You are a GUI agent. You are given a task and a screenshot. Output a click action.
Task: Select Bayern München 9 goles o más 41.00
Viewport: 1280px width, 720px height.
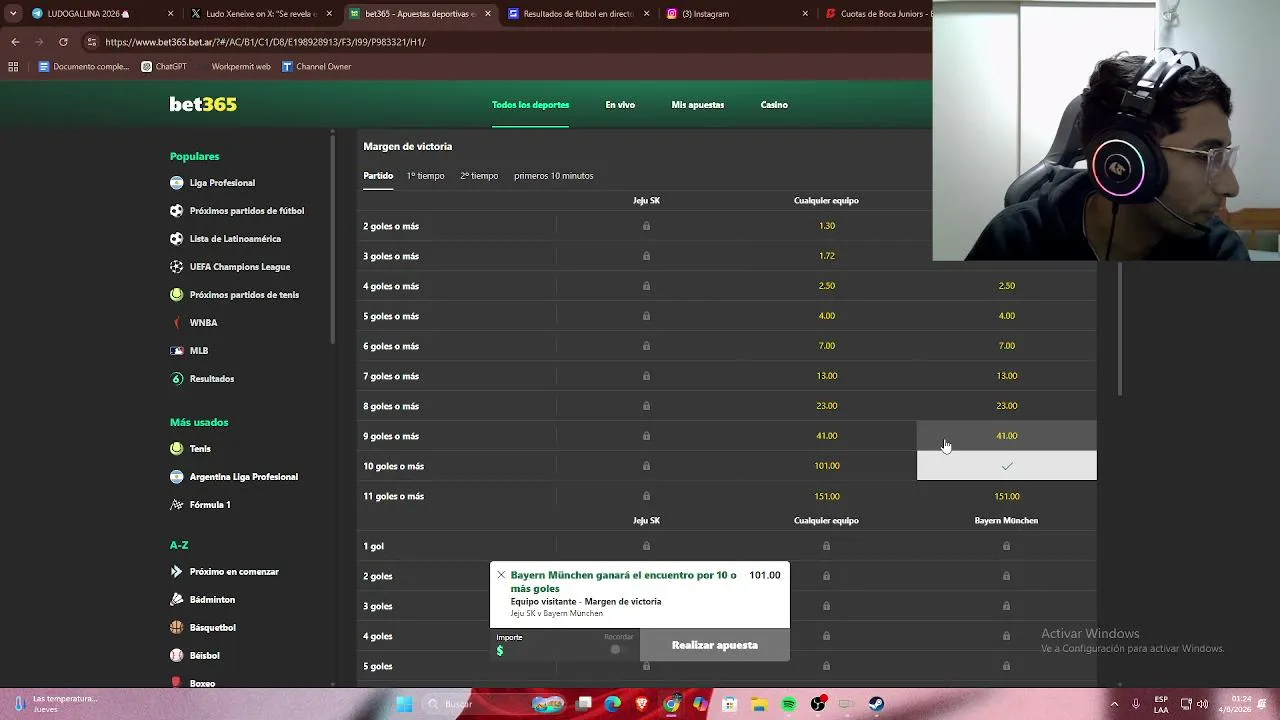pyautogui.click(x=1007, y=436)
